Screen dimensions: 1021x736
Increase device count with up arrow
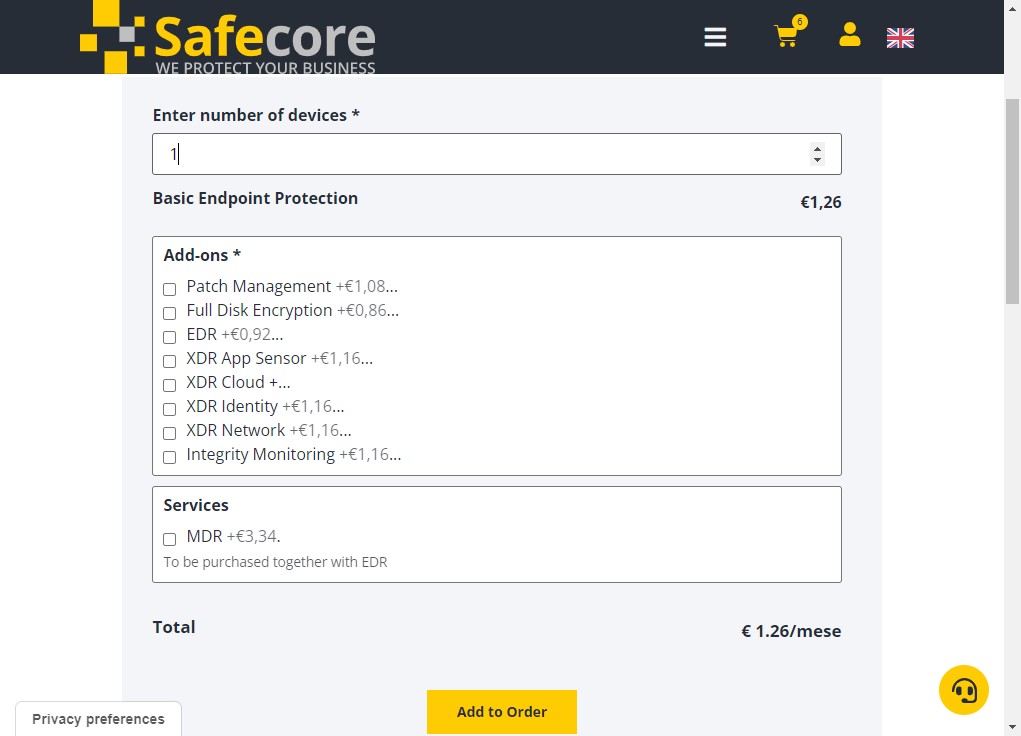pos(817,149)
